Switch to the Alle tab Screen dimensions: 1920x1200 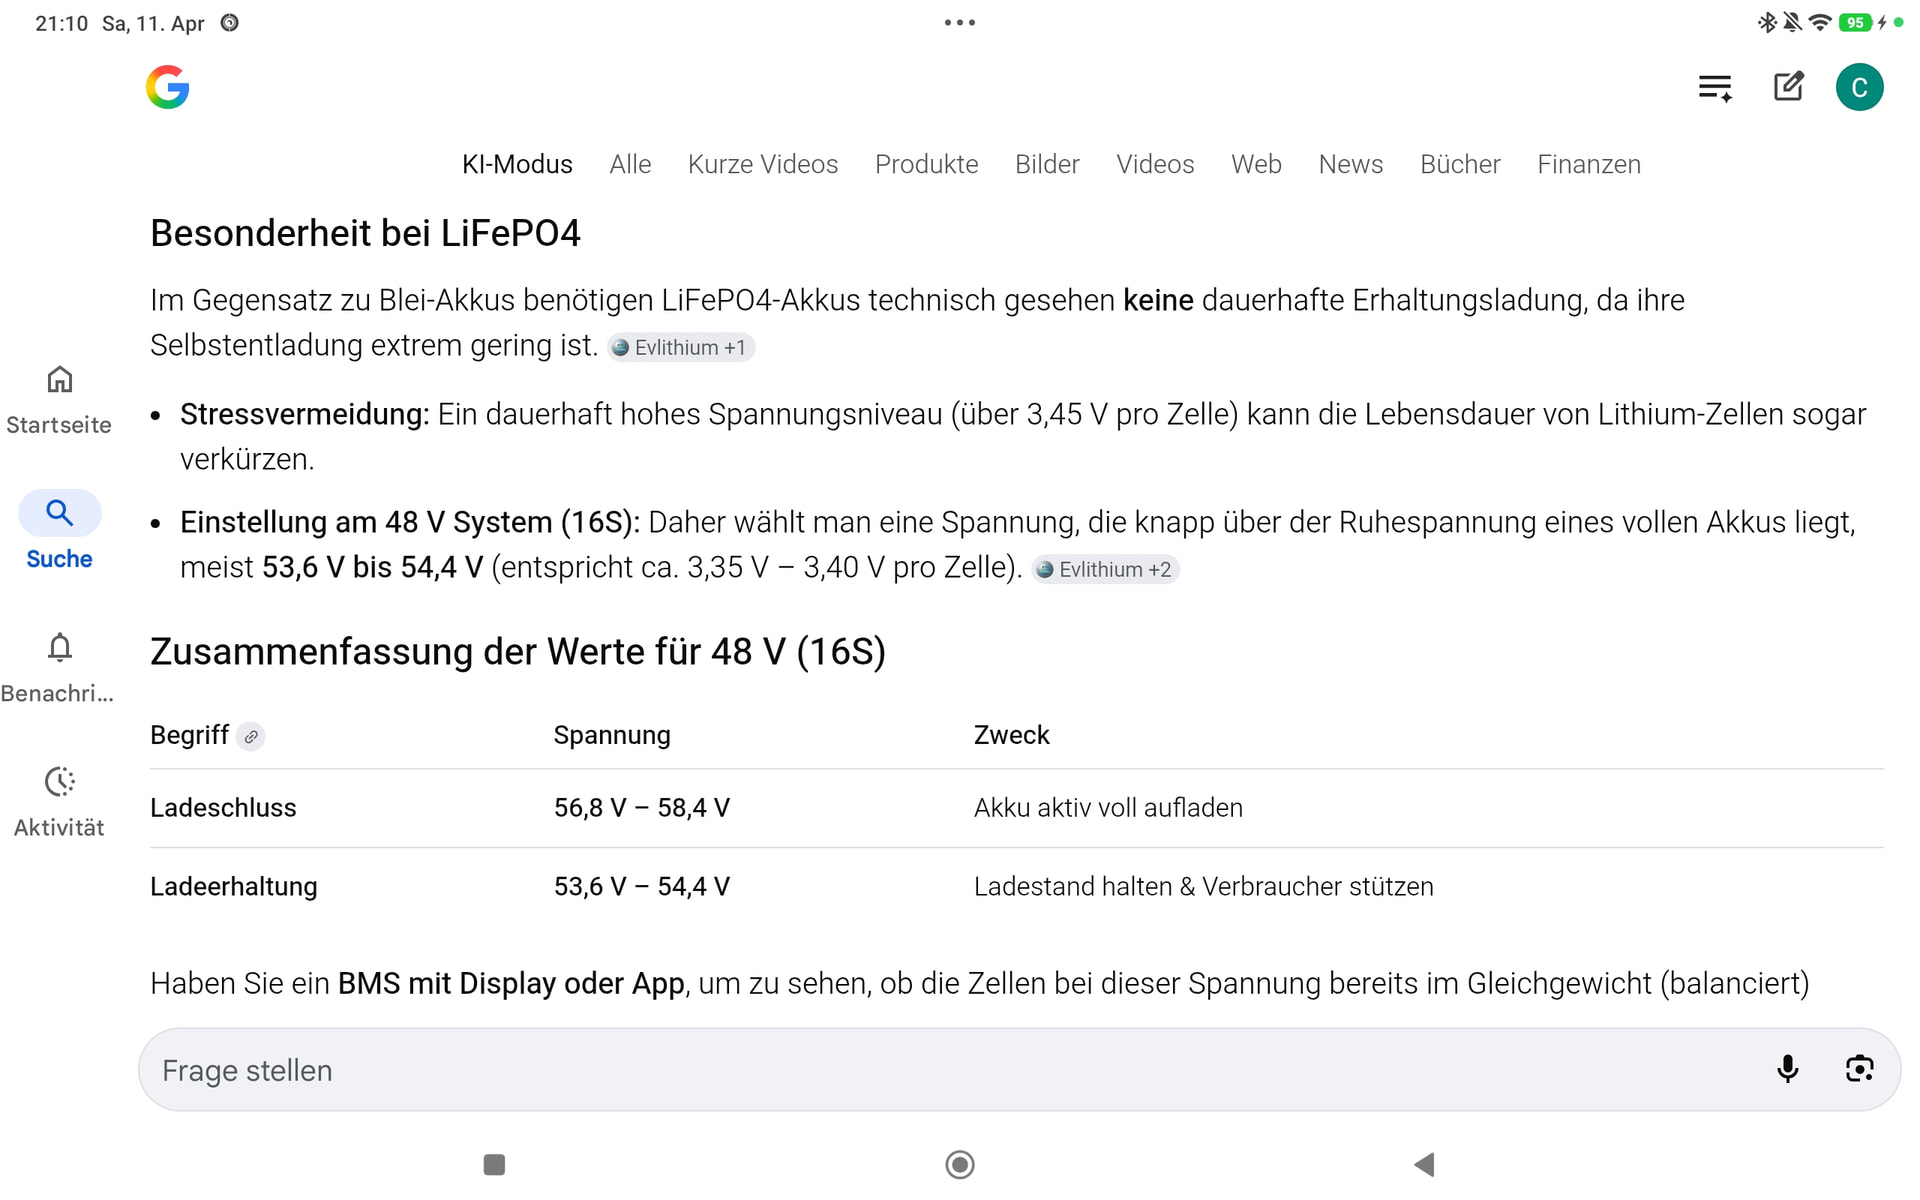(630, 164)
